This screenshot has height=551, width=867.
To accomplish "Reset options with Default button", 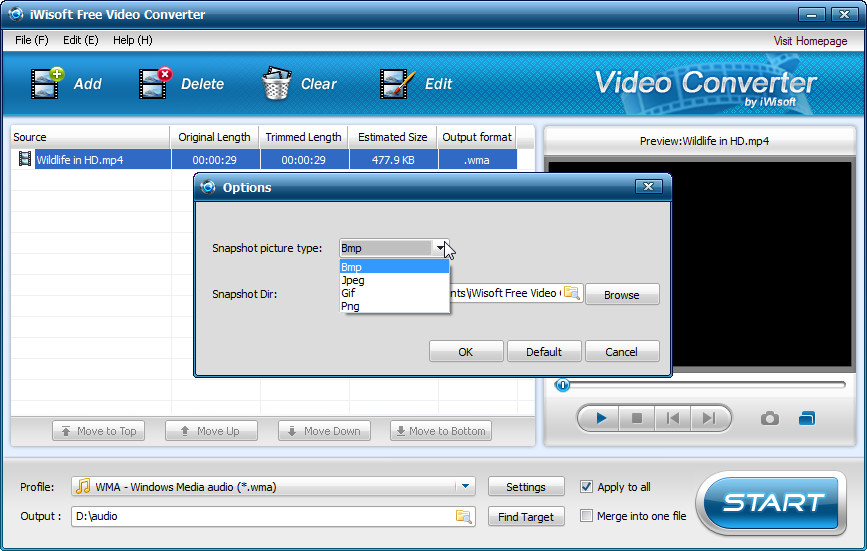I will (544, 351).
